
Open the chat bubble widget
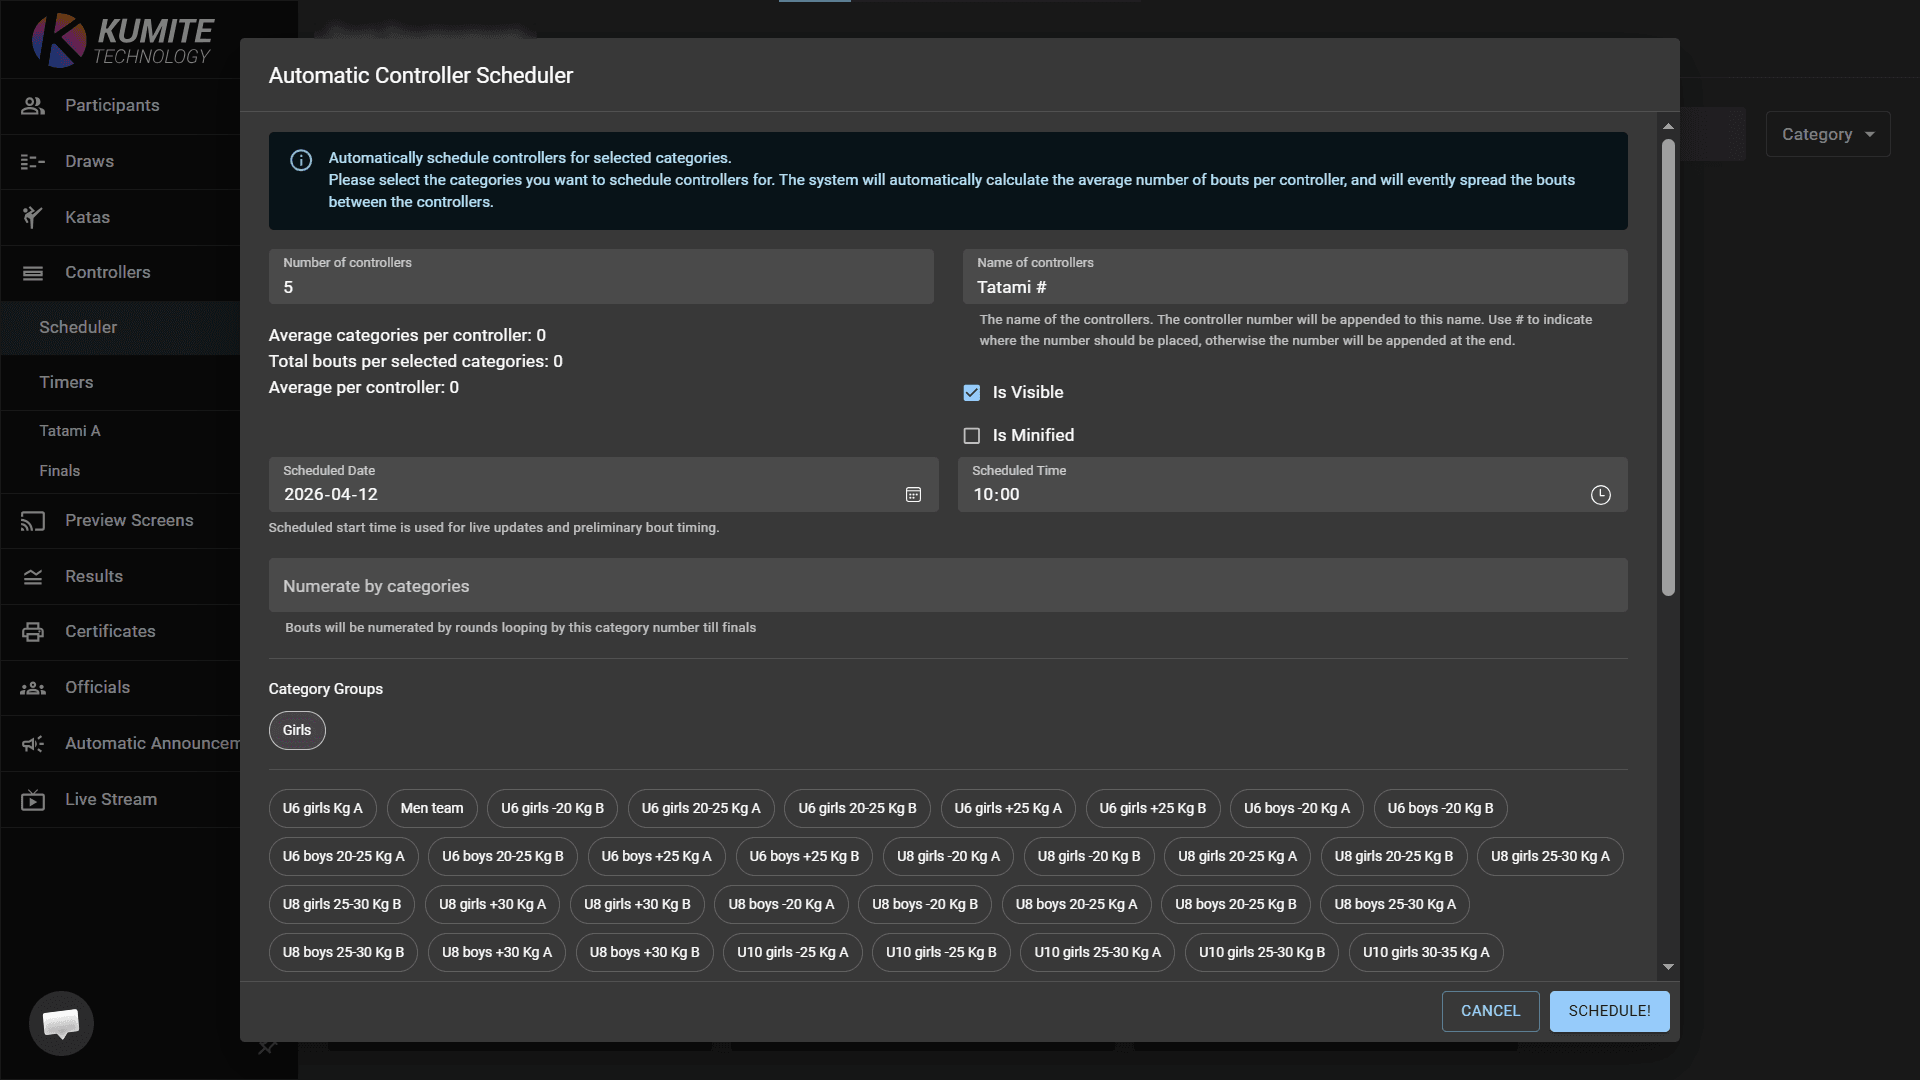point(61,1023)
